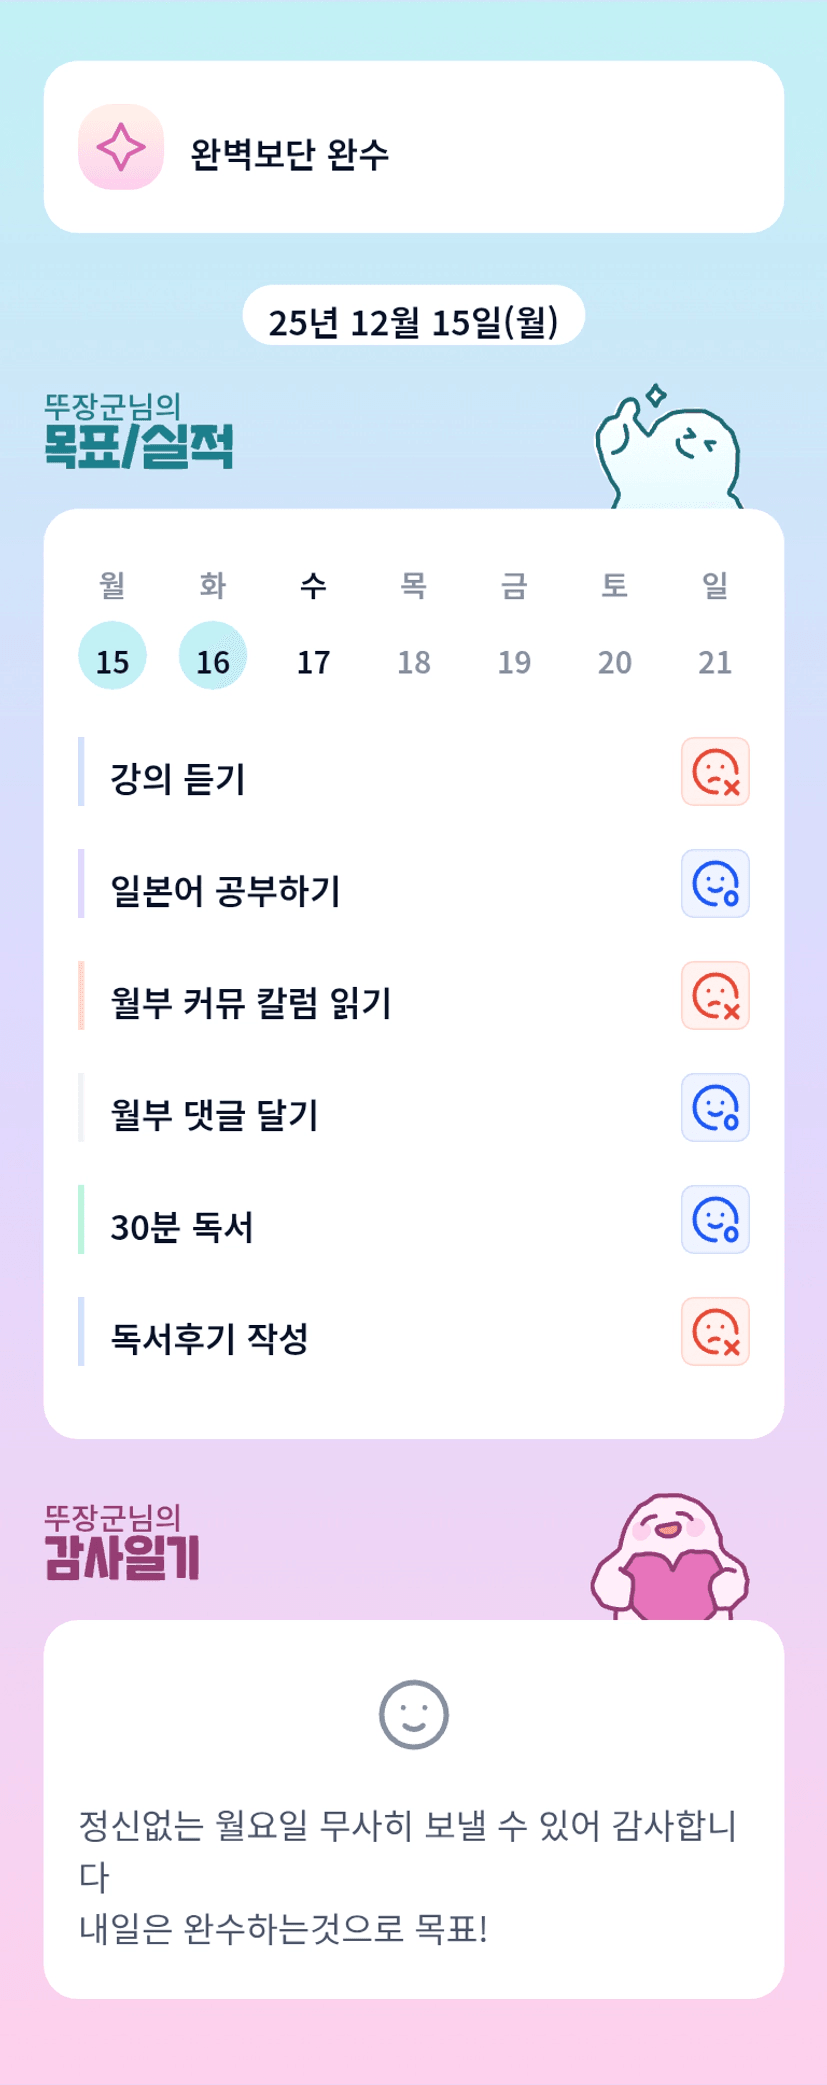Toggle done status for 일본어 공부하기
The height and width of the screenshot is (2085, 827).
point(715,884)
